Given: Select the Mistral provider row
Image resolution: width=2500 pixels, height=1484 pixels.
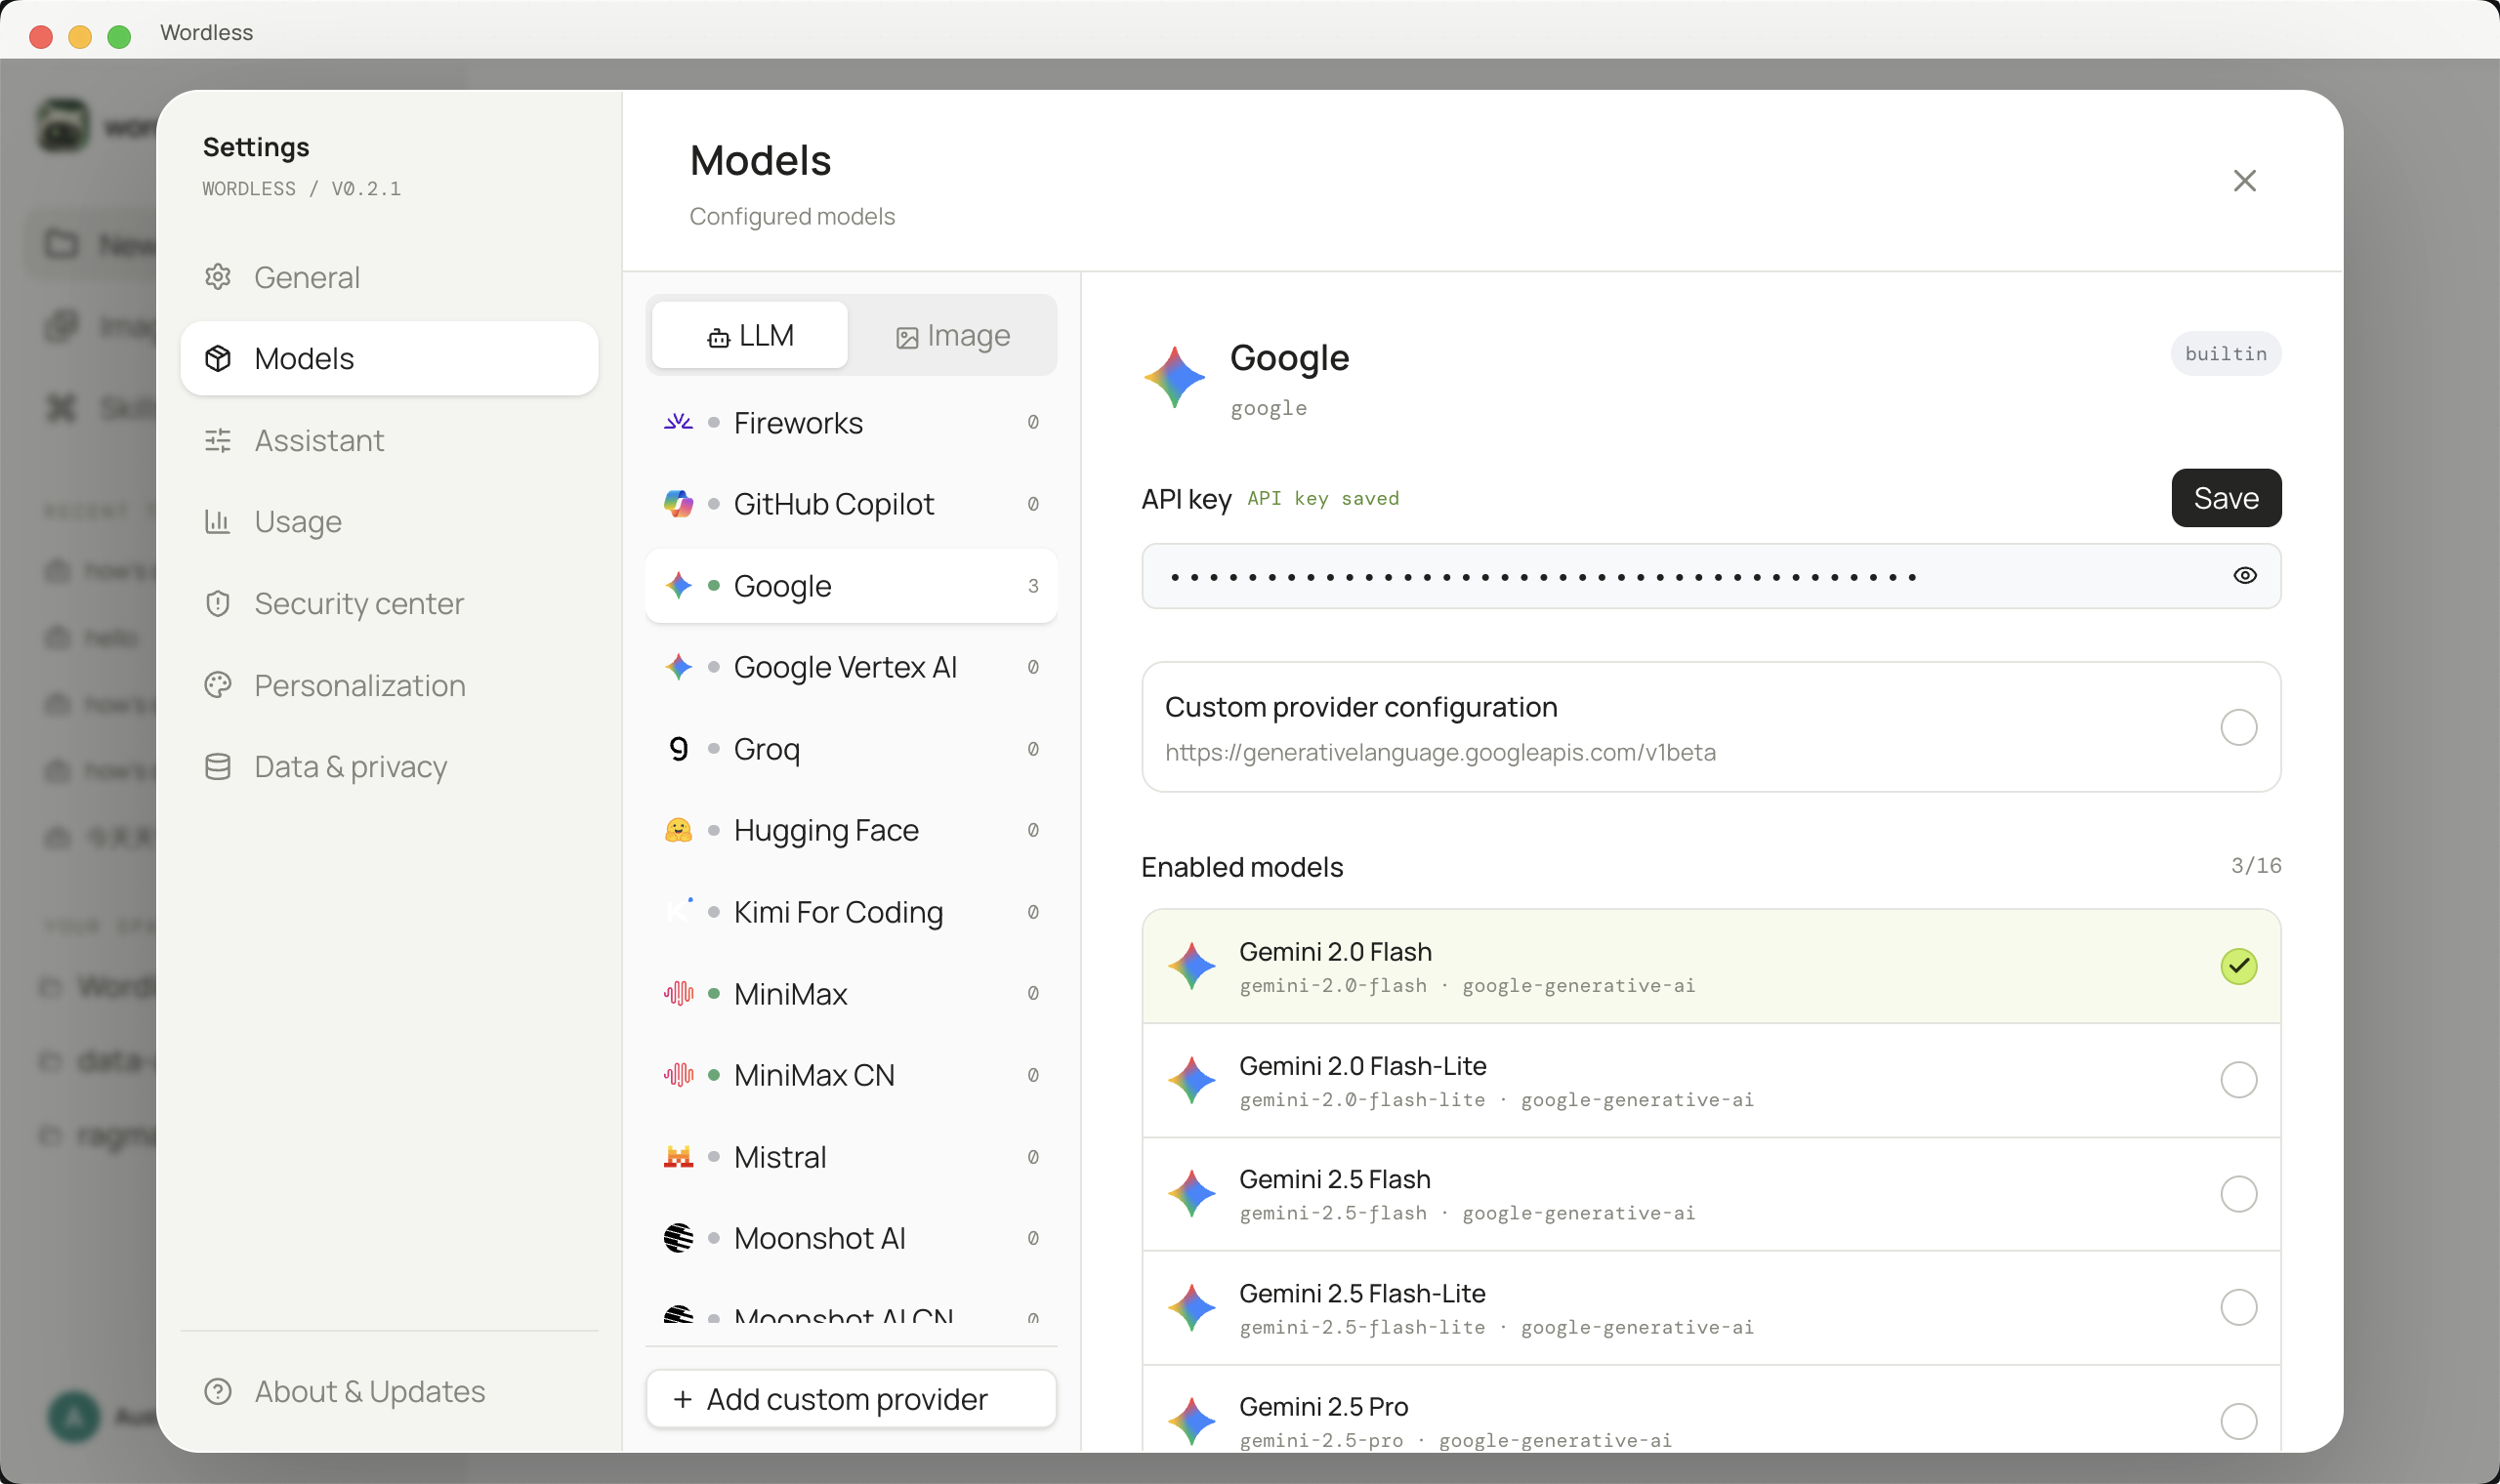Looking at the screenshot, I should [x=851, y=1157].
